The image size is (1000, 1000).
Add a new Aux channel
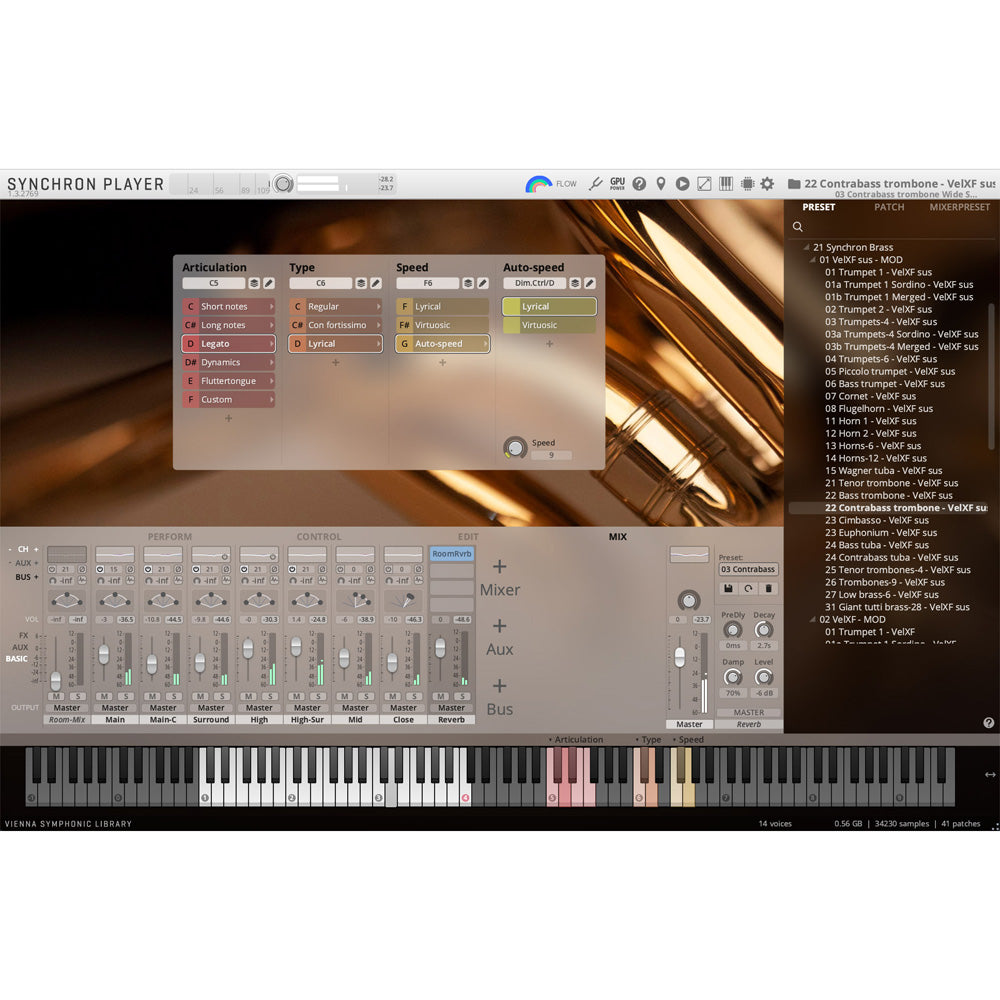[500, 637]
